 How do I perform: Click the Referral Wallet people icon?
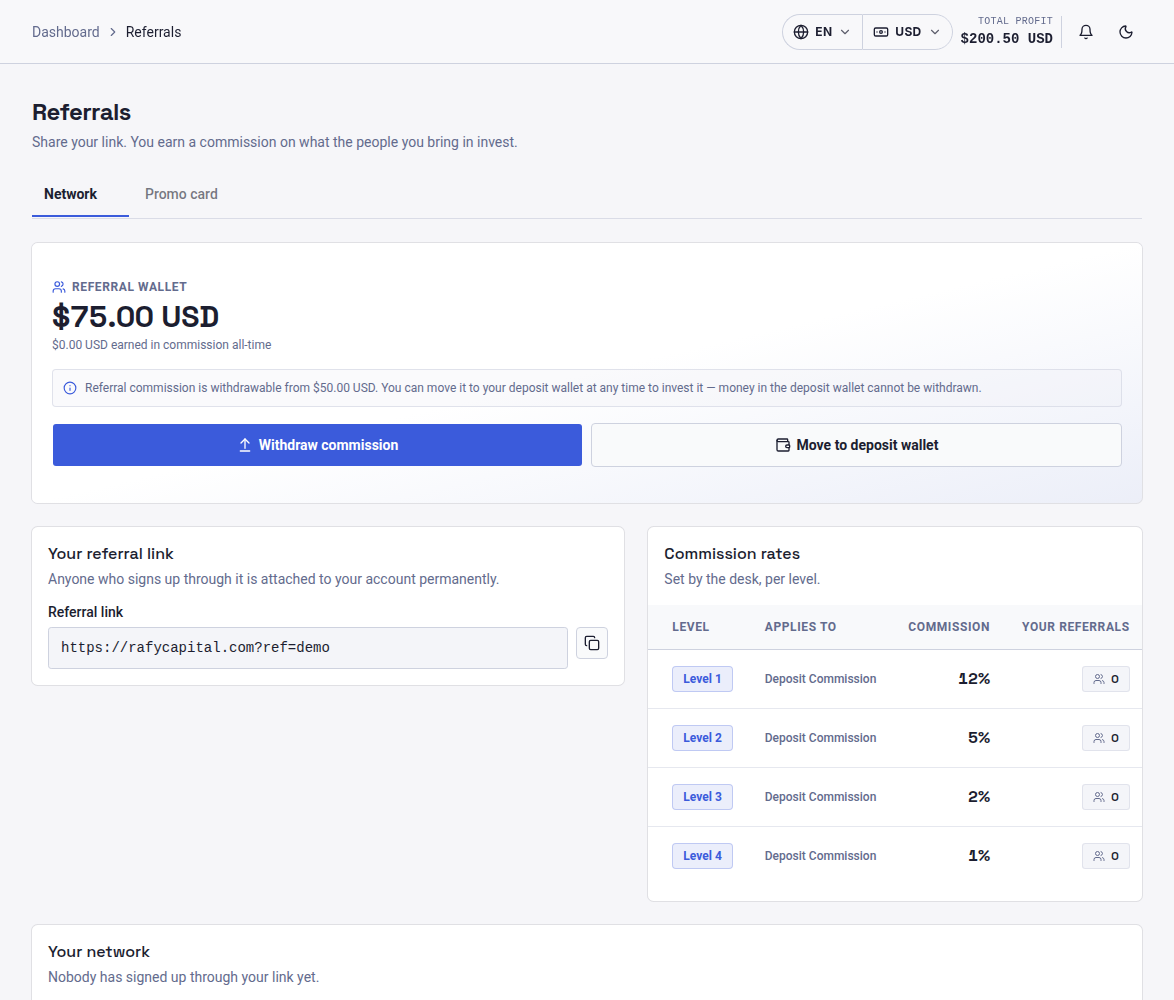59,287
